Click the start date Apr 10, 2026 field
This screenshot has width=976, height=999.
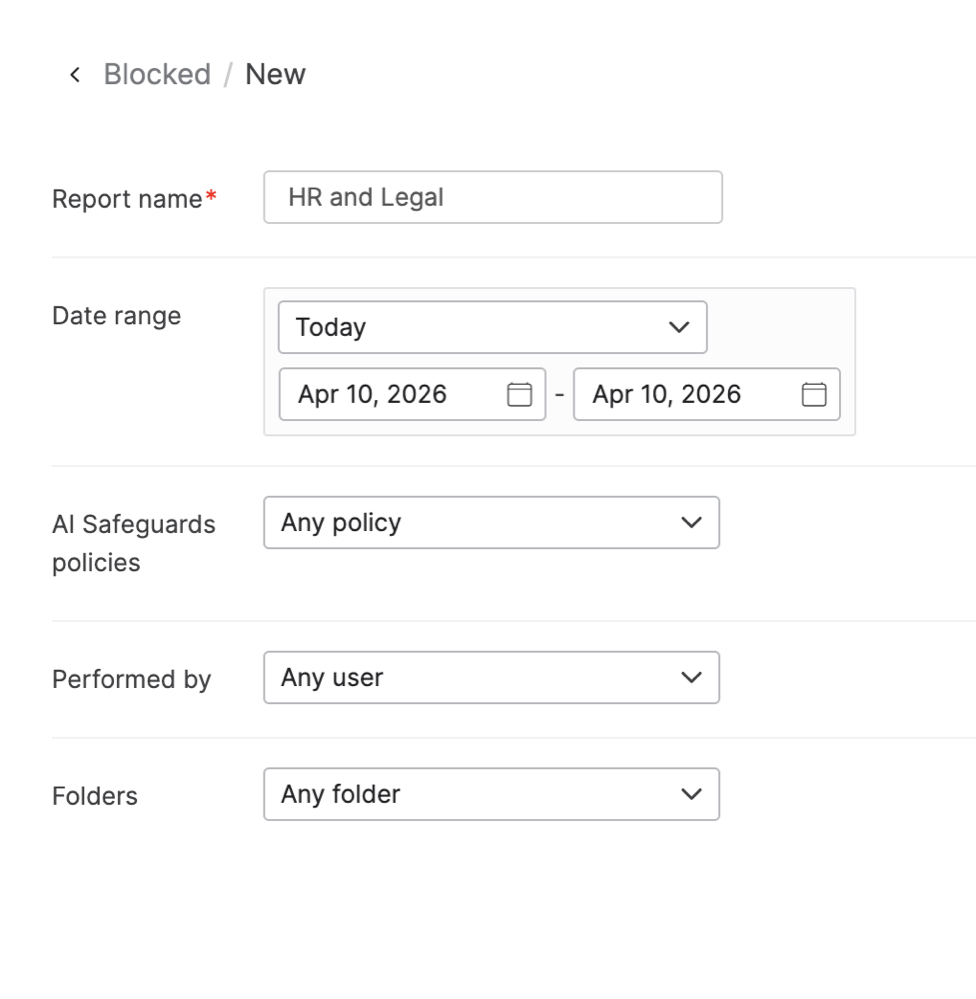[x=395, y=395]
